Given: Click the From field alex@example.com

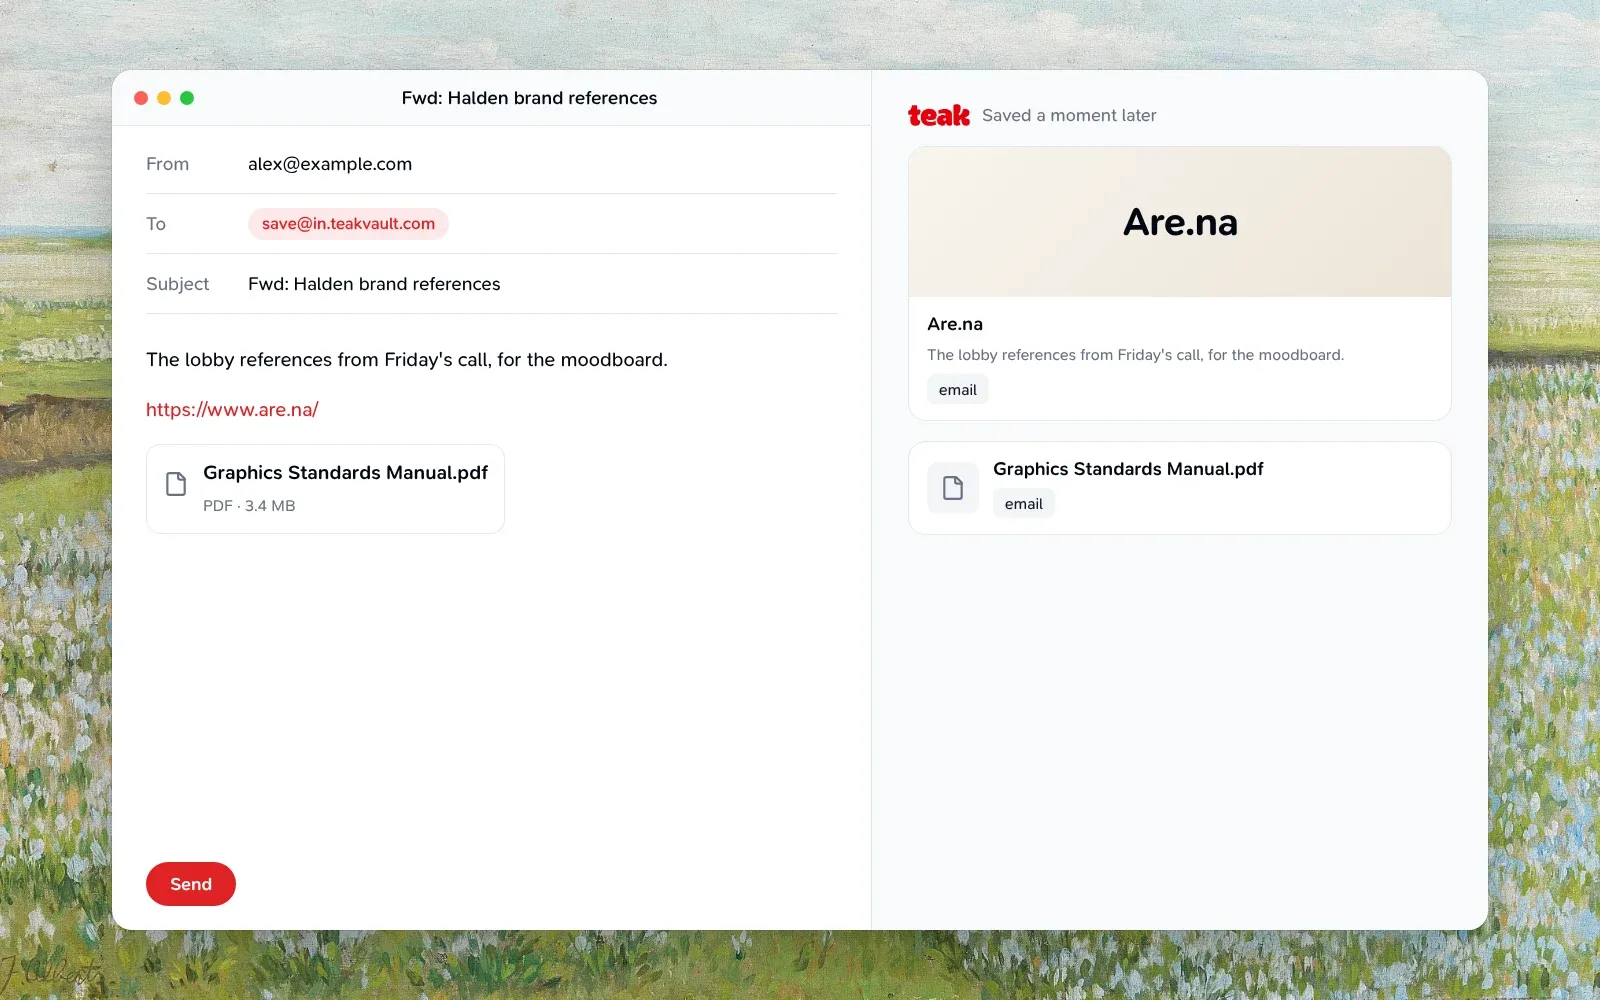Looking at the screenshot, I should pyautogui.click(x=330, y=164).
